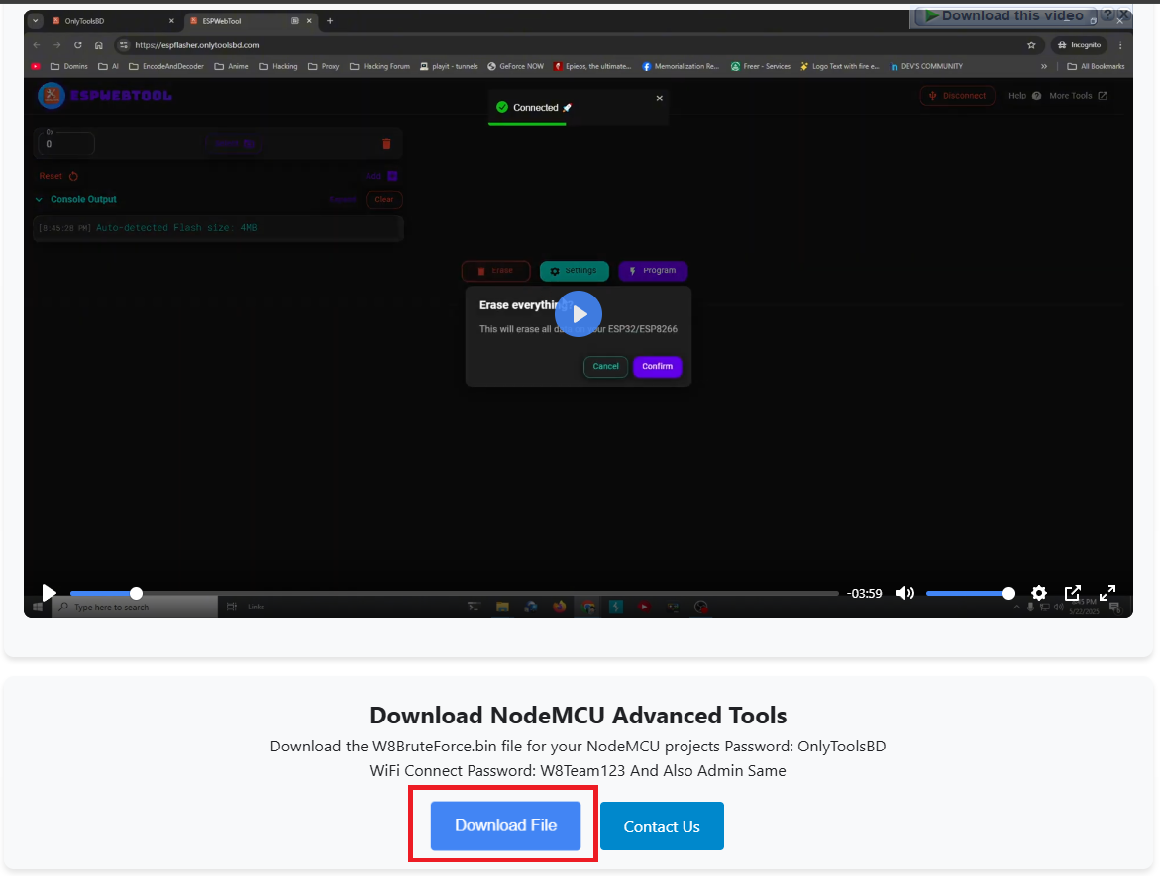Open the EncodeAndDecoder bookmark folder
The height and width of the screenshot is (876, 1160).
166,67
